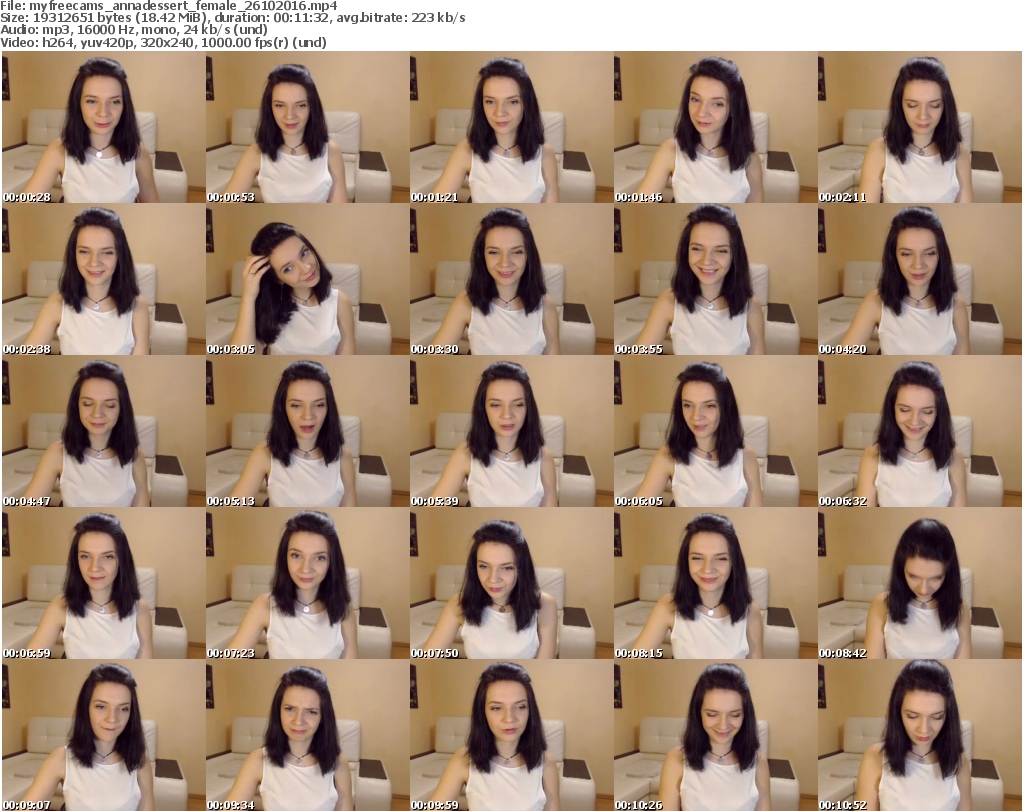This screenshot has height=811, width=1024.
Task: Choose the preview frame at 00:07:23
Action: pos(307,583)
